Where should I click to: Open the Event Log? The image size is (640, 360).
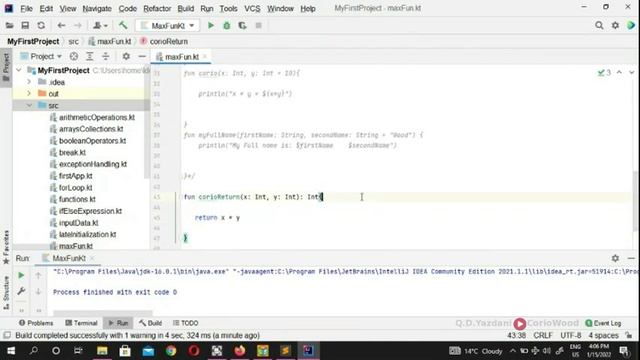tap(603, 323)
